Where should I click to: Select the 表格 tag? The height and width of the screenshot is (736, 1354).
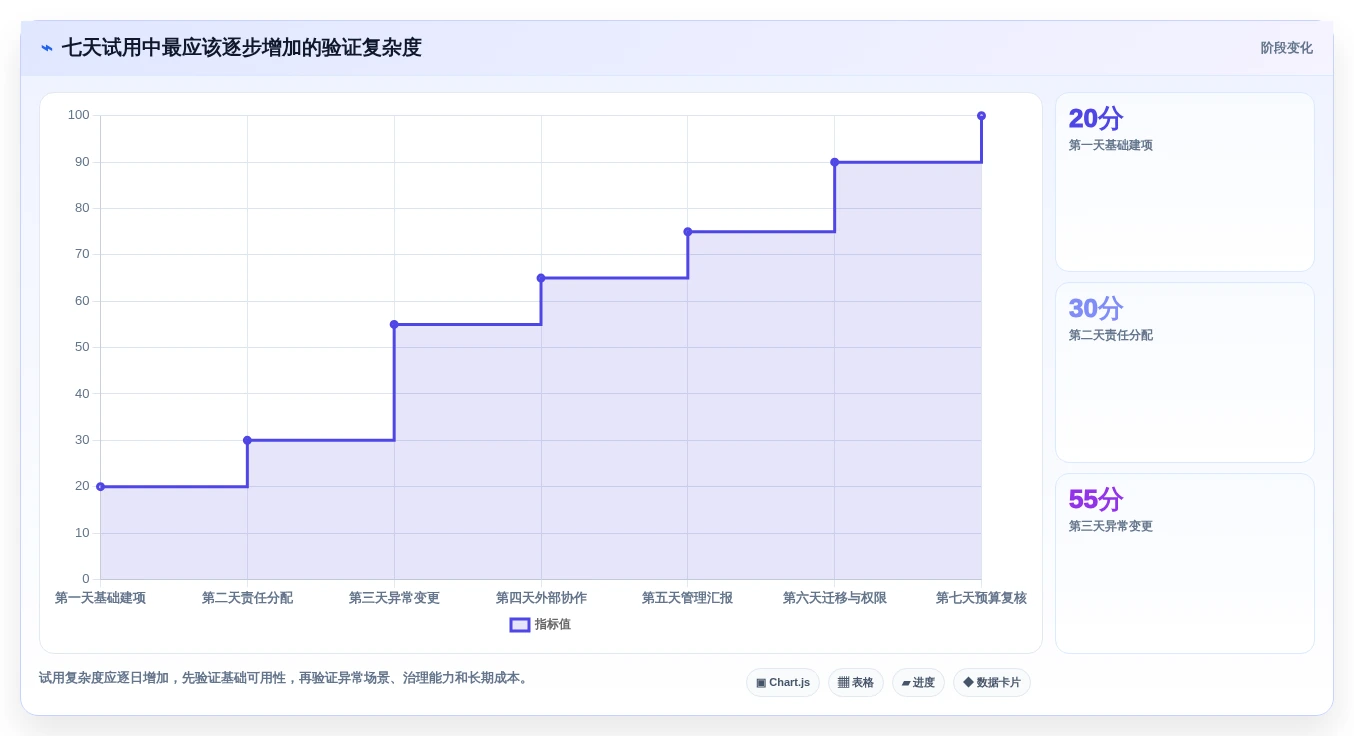pos(856,683)
